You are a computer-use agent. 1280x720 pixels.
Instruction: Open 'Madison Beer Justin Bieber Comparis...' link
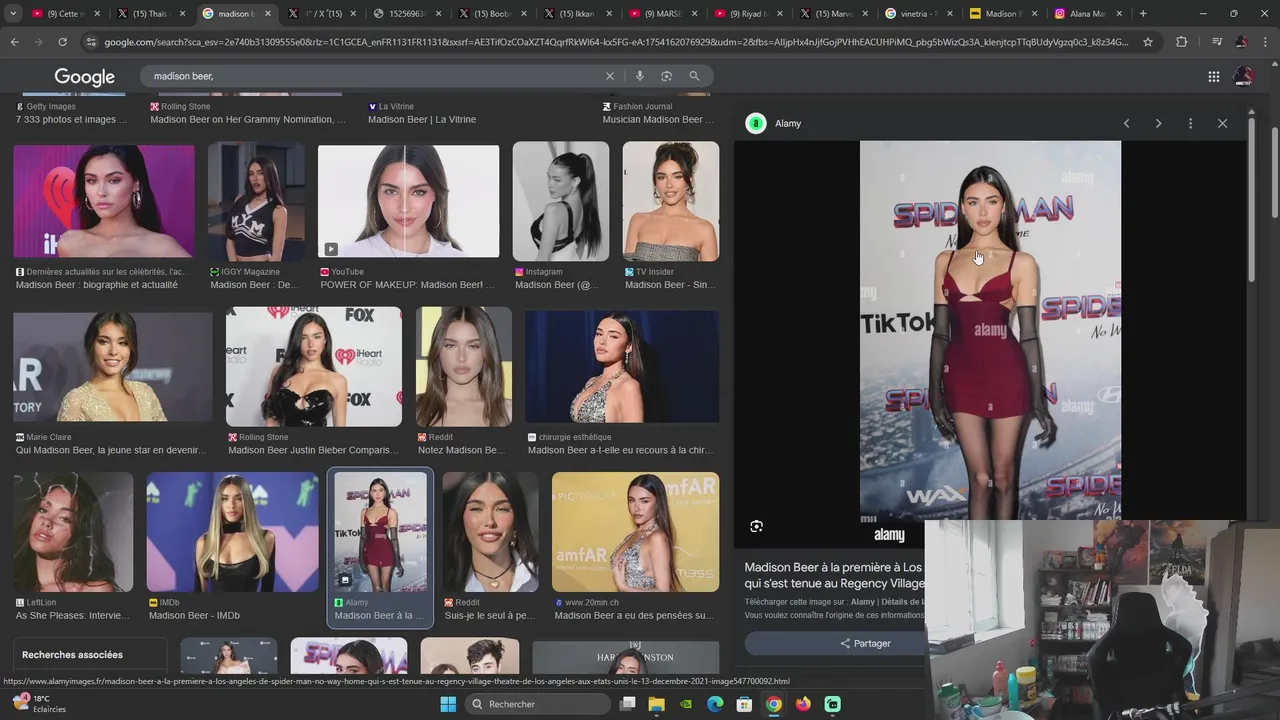(x=315, y=450)
